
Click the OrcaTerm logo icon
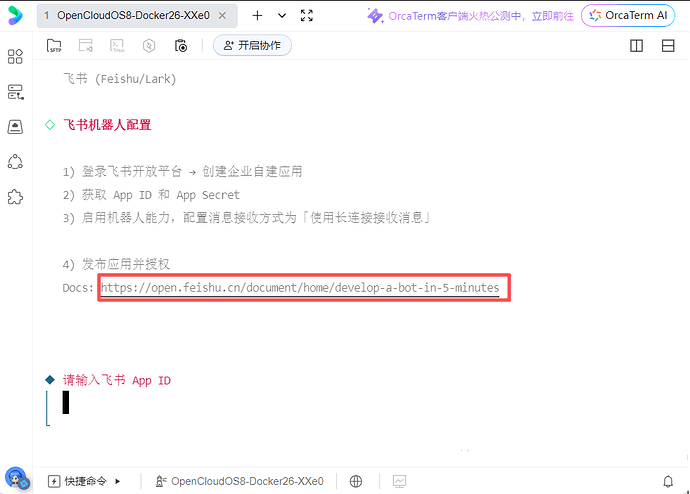[x=15, y=15]
